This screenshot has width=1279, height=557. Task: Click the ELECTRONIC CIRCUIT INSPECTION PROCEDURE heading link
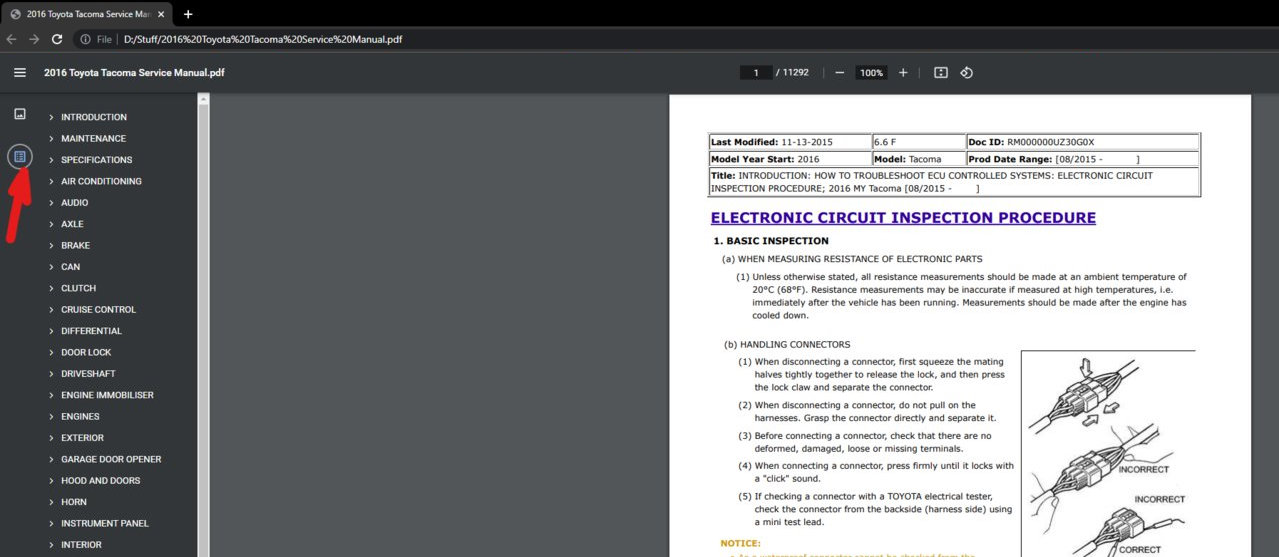point(903,218)
